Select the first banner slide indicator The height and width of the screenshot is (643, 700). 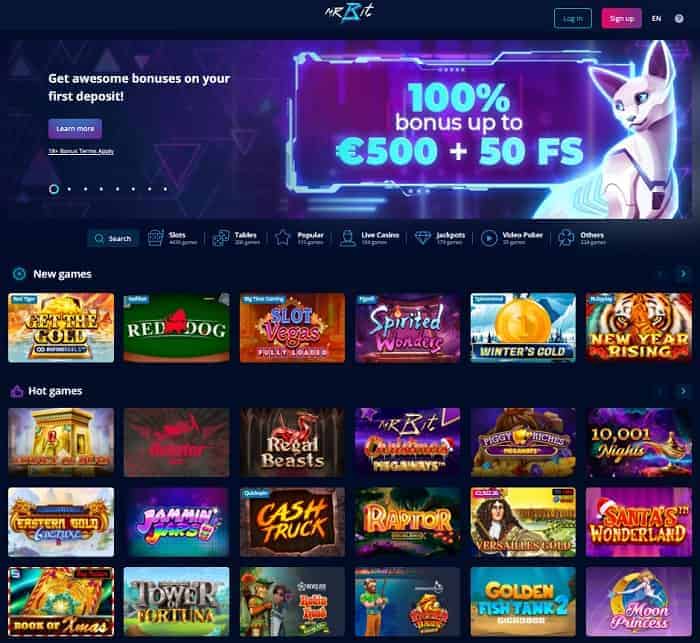(54, 189)
